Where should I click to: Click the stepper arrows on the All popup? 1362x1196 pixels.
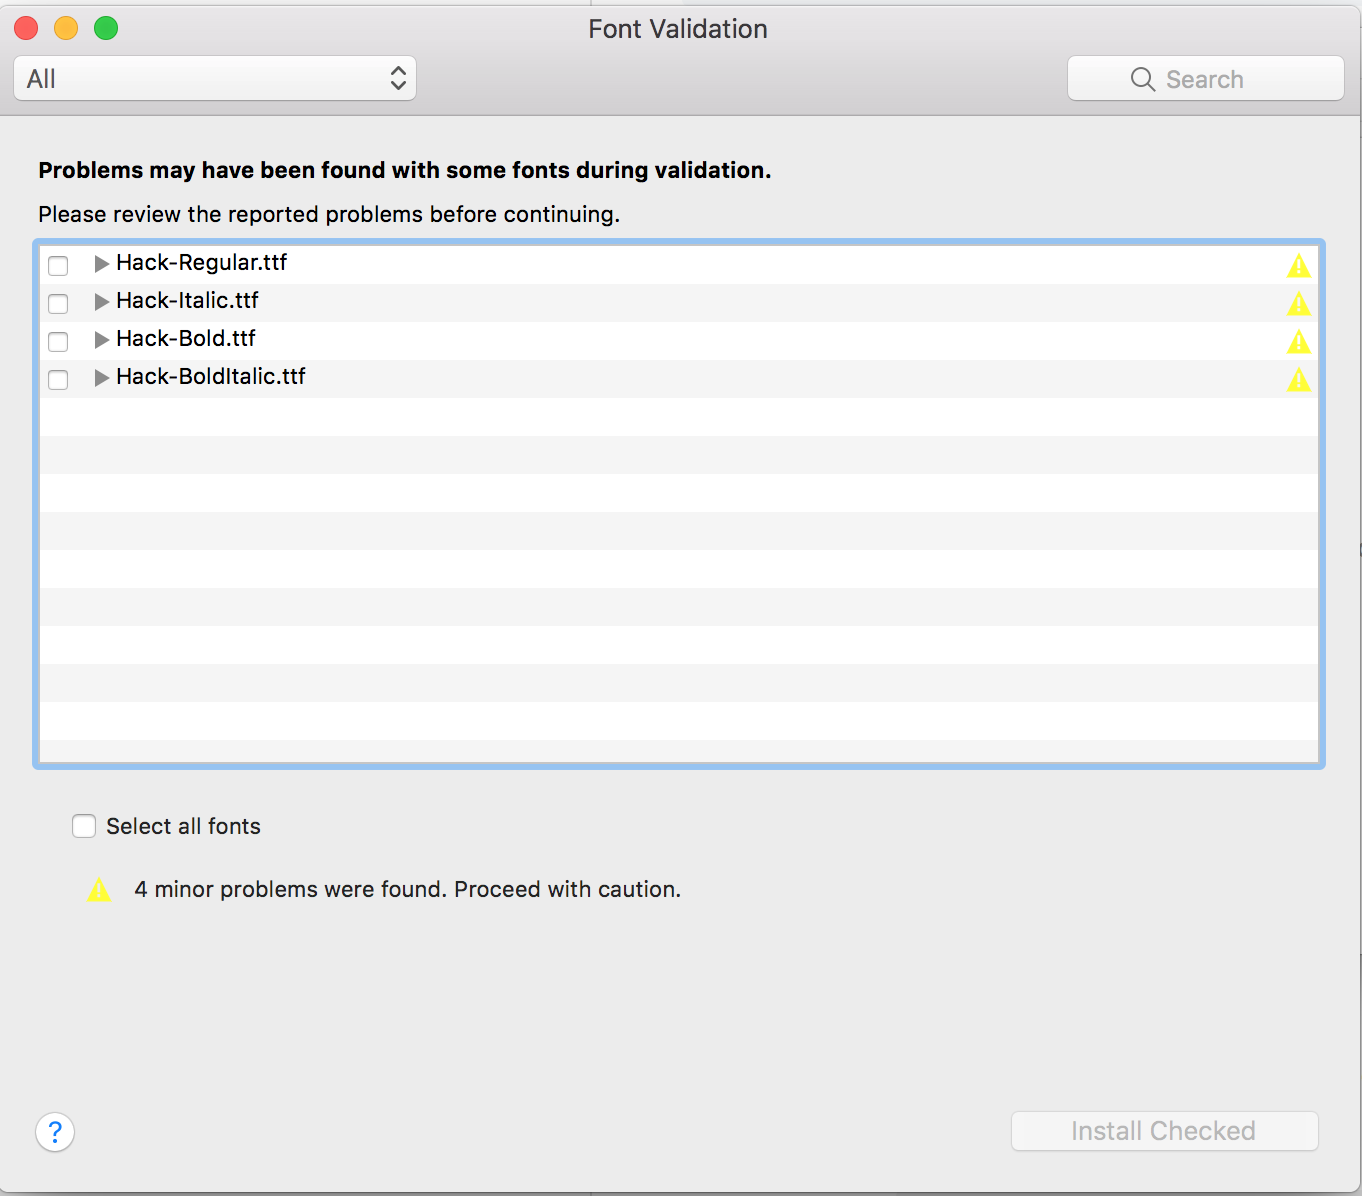pyautogui.click(x=397, y=78)
